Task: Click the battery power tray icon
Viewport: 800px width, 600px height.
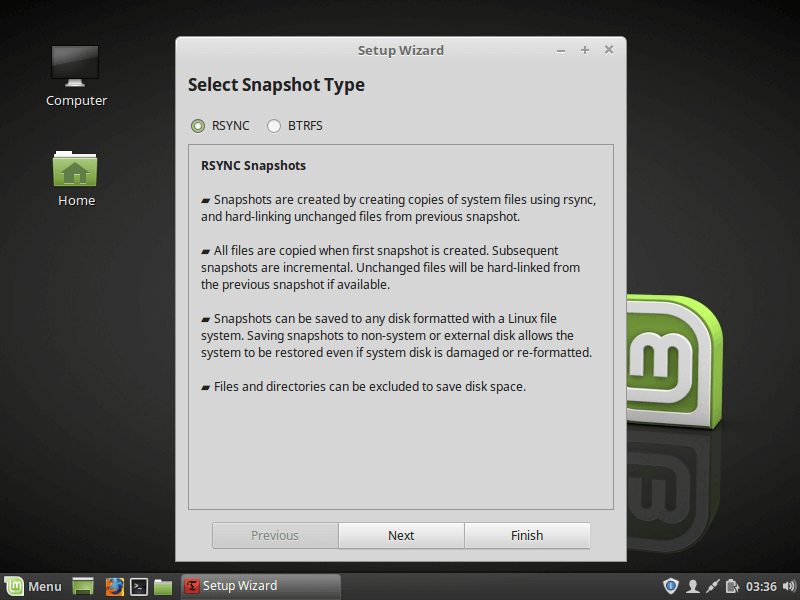Action: [732, 586]
